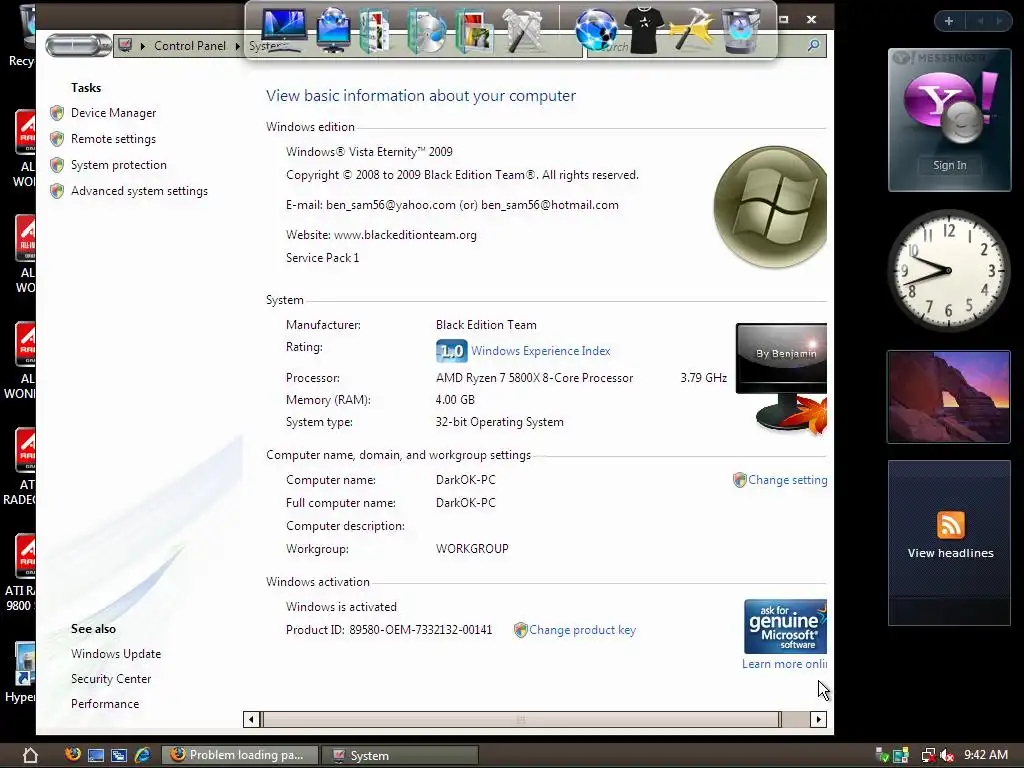This screenshot has width=1024, height=768.
Task: Click the Start home button on taskbar
Action: (x=30, y=755)
